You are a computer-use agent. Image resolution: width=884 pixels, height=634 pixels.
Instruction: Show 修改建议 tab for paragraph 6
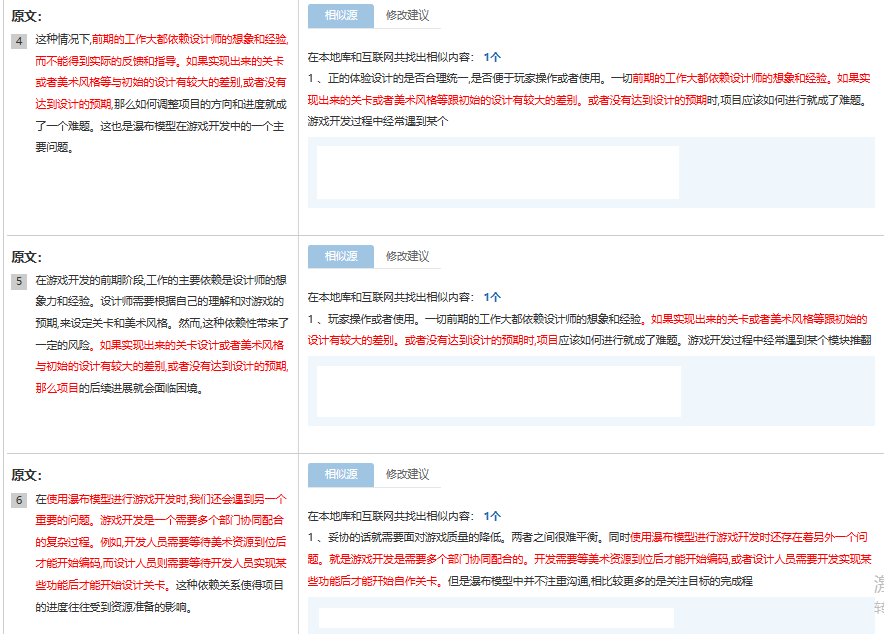coord(407,474)
